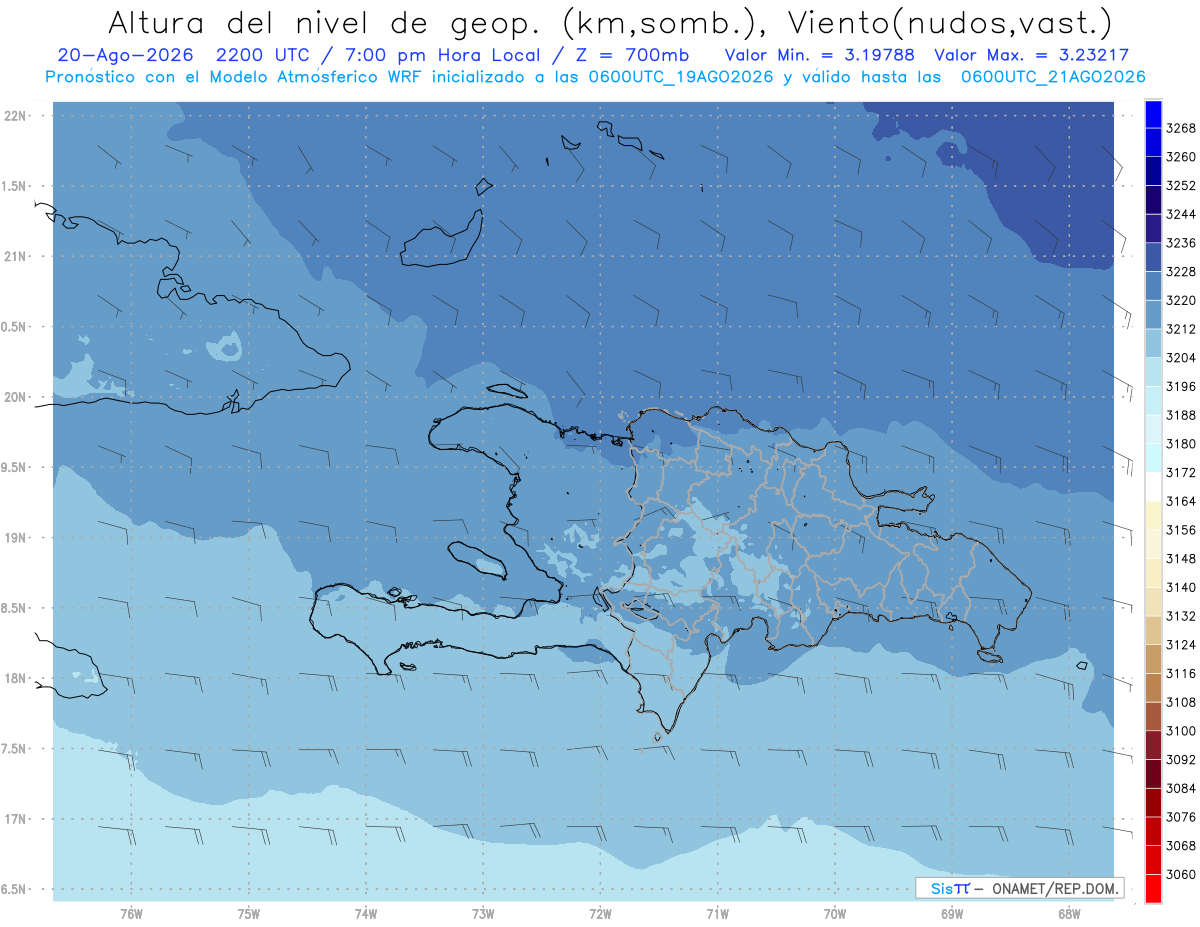Click the "Sisπ – ONAMET/REP.DOM." credit box
The image size is (1200, 927).
[x=1019, y=888]
